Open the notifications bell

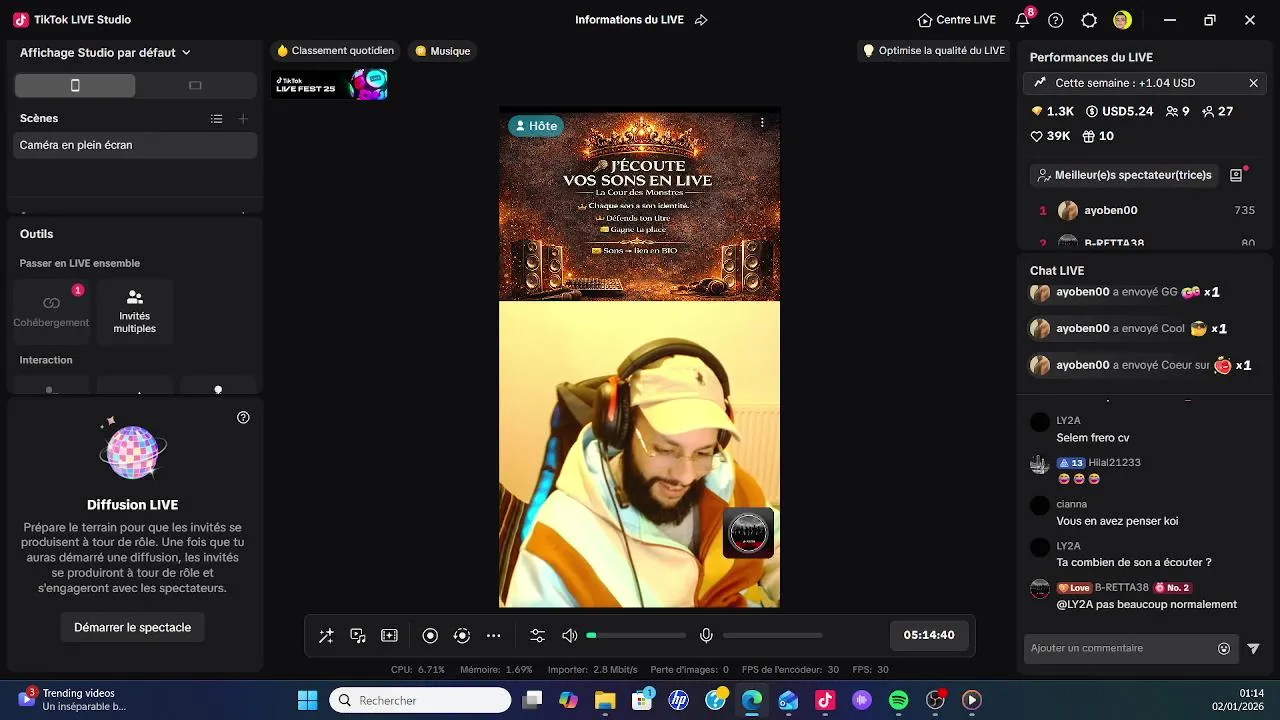click(1022, 20)
